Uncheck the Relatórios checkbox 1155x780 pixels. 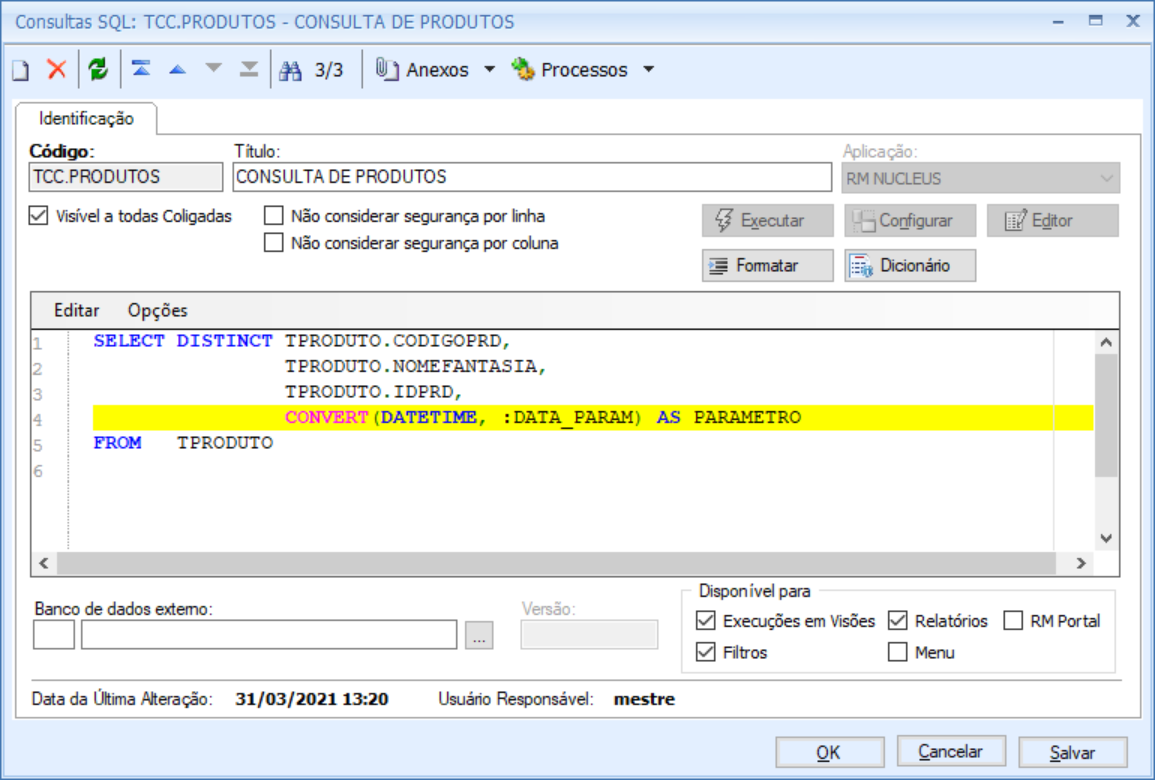[x=897, y=620]
